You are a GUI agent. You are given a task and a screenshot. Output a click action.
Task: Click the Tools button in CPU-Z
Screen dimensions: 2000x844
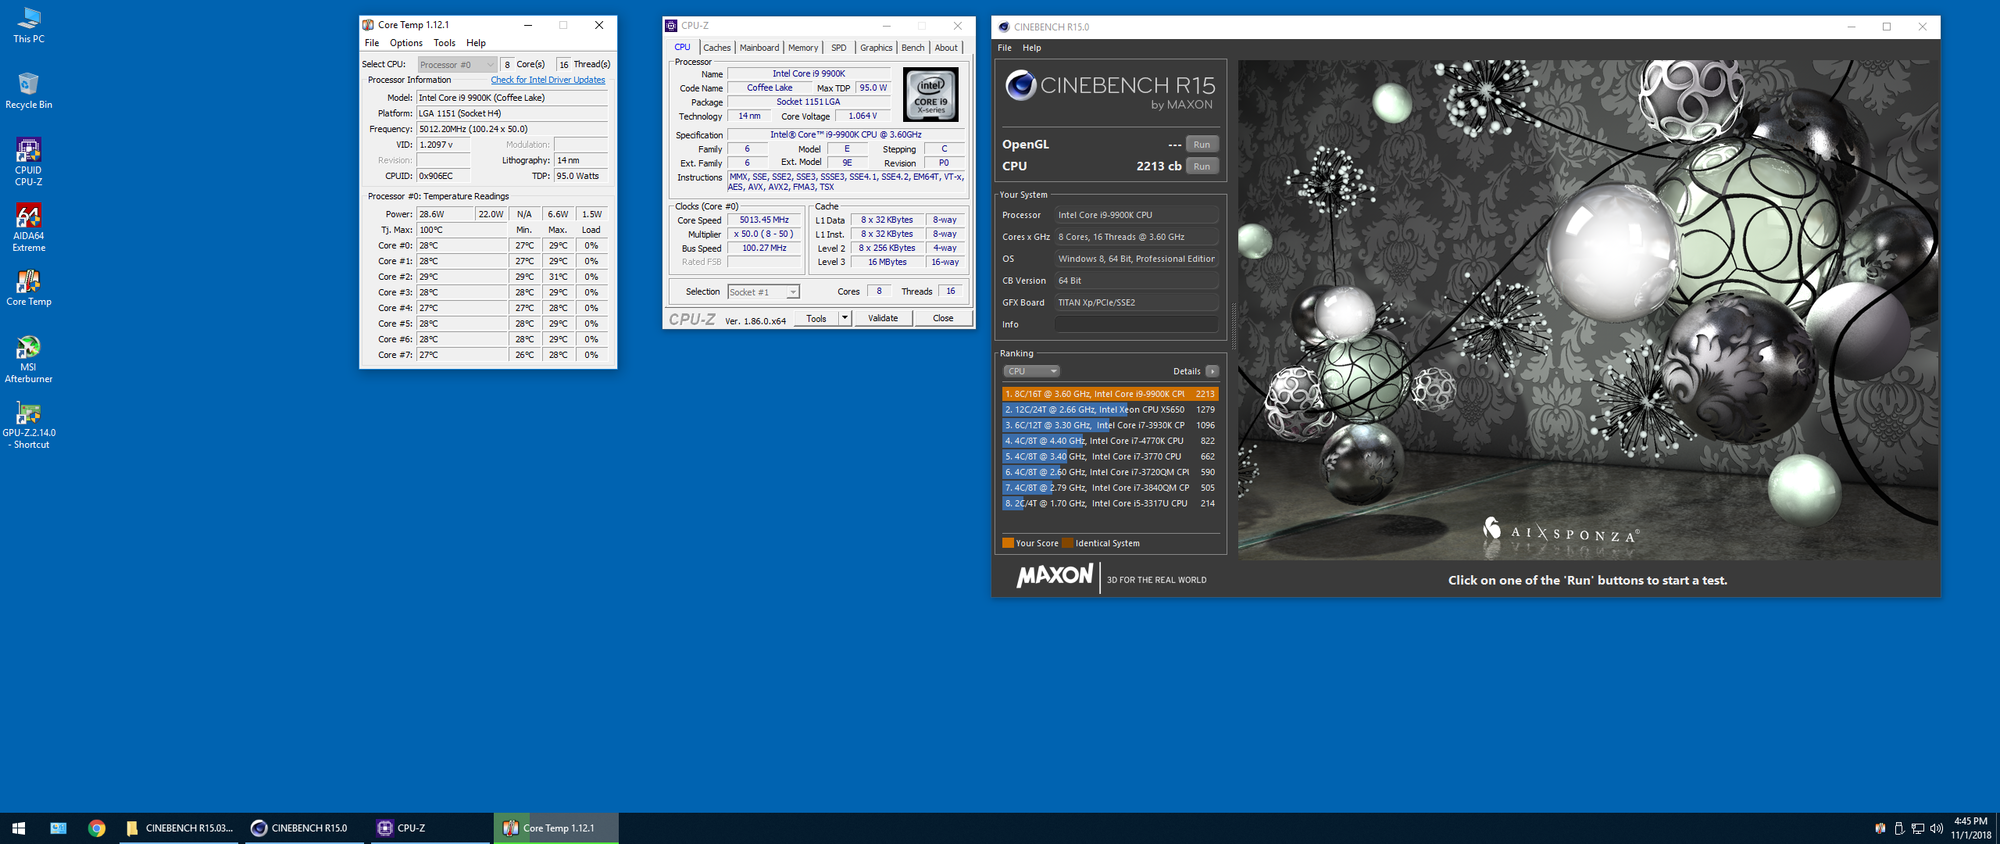[816, 318]
